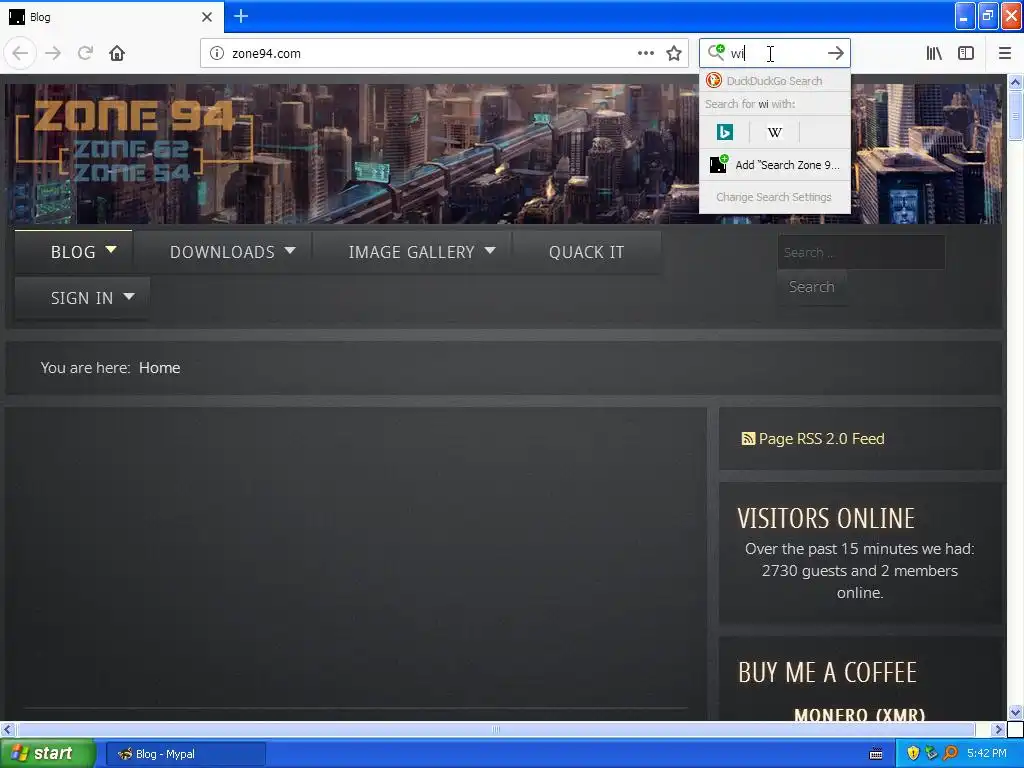This screenshot has height=768, width=1024.
Task: Click the magnifier tray icon
Action: [x=950, y=754]
